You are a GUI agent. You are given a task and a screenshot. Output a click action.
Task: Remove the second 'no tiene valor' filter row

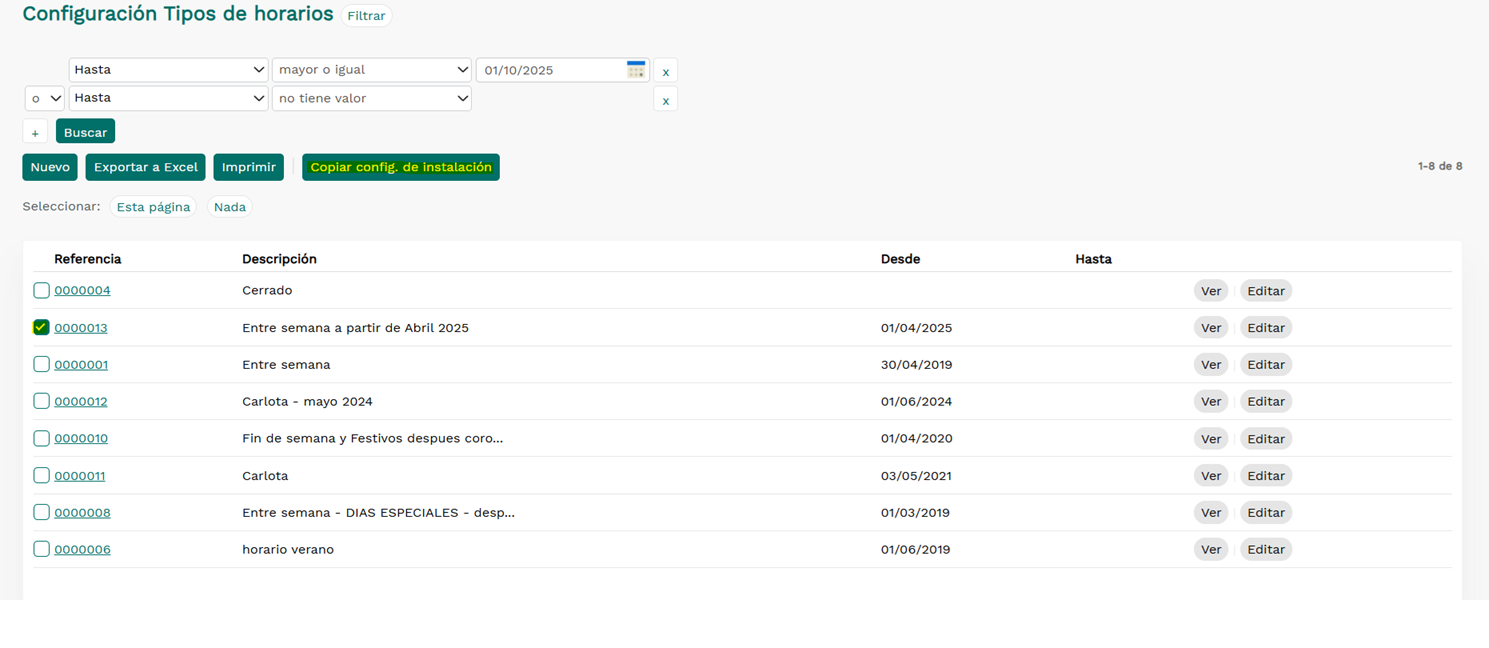pyautogui.click(x=665, y=99)
